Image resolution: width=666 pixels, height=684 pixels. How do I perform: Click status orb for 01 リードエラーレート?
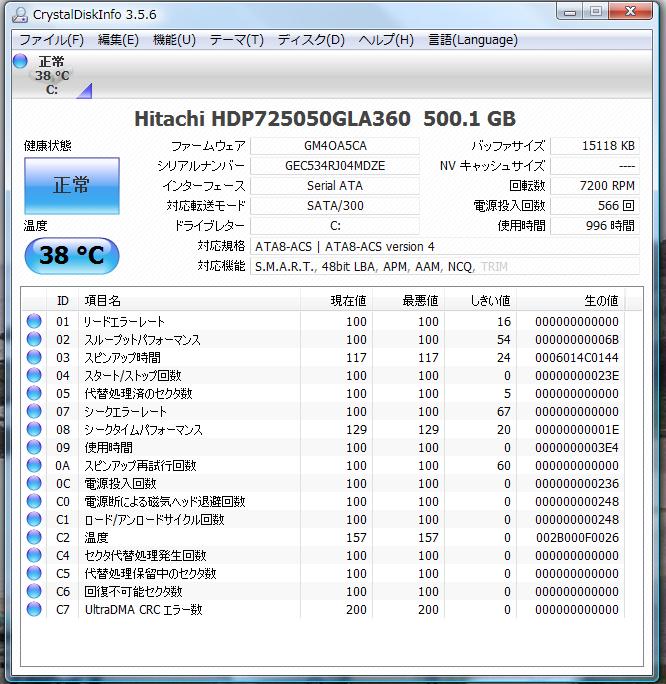click(34, 321)
